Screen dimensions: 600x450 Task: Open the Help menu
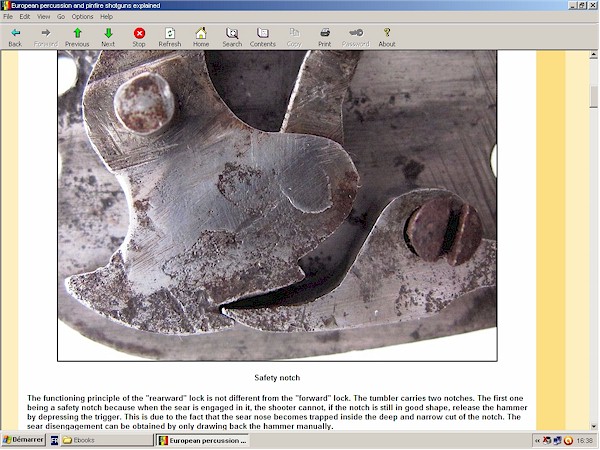pyautogui.click(x=106, y=16)
